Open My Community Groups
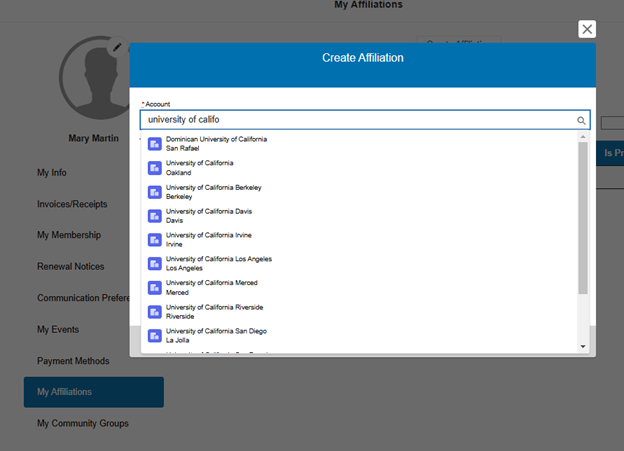 83,424
